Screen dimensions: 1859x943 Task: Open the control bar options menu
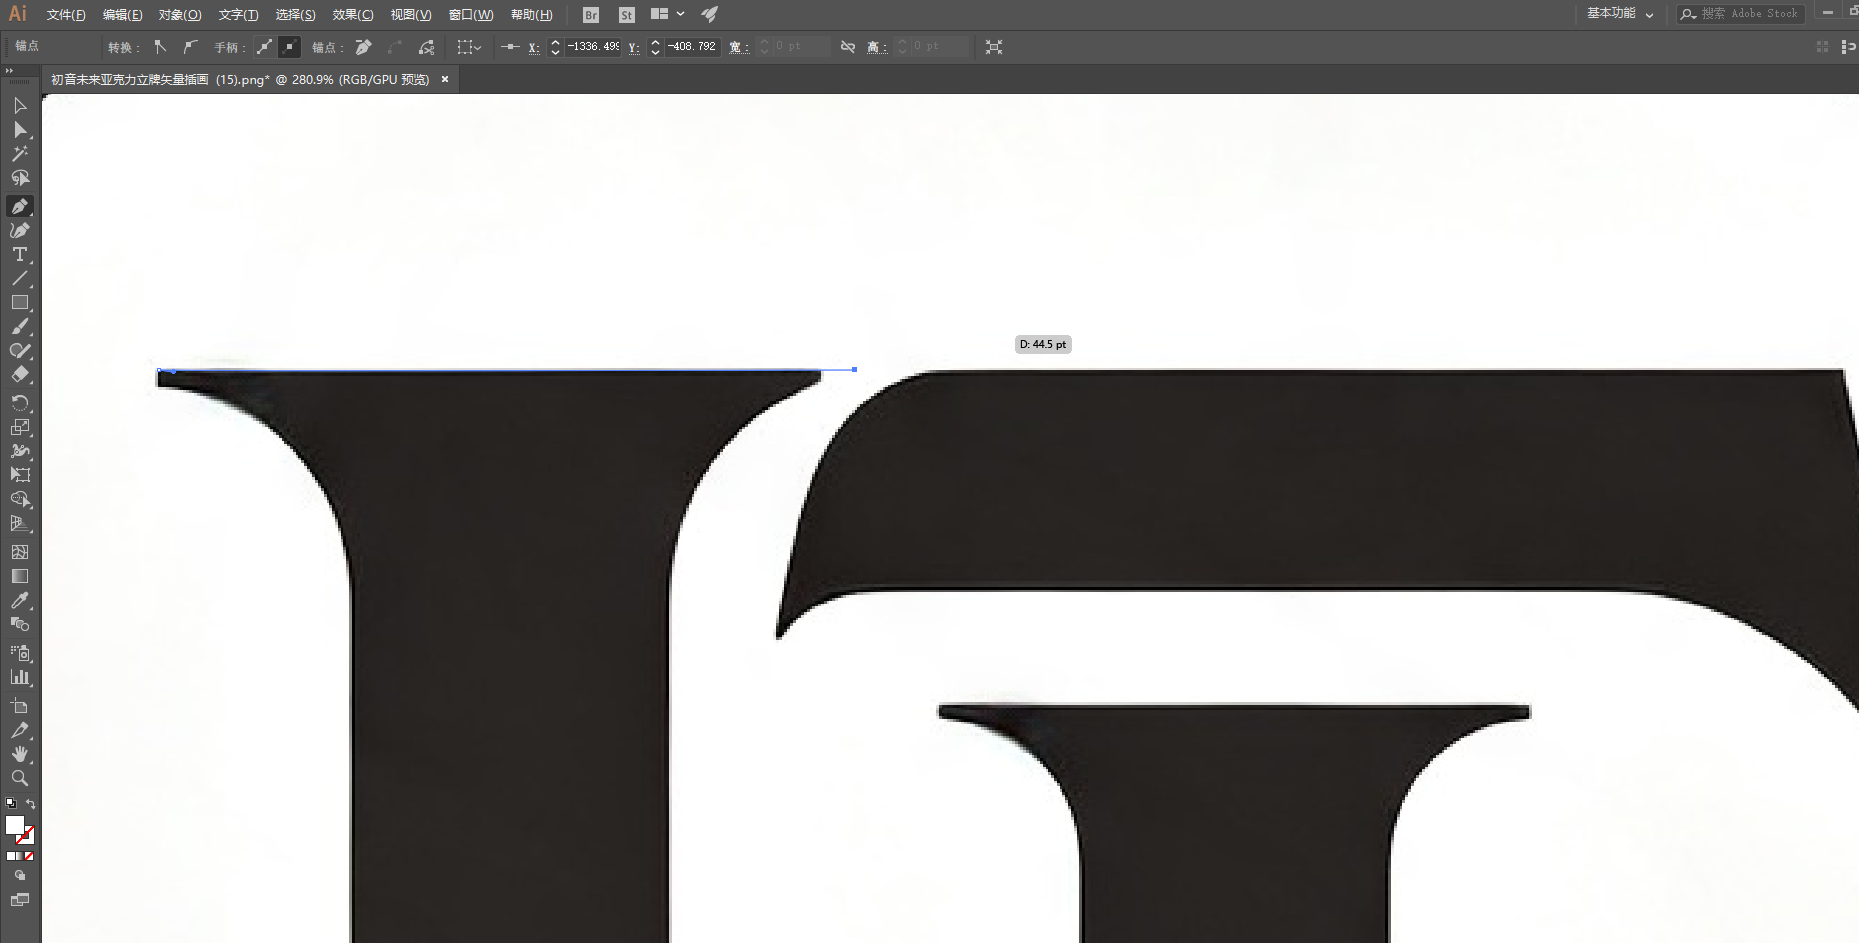[1847, 47]
